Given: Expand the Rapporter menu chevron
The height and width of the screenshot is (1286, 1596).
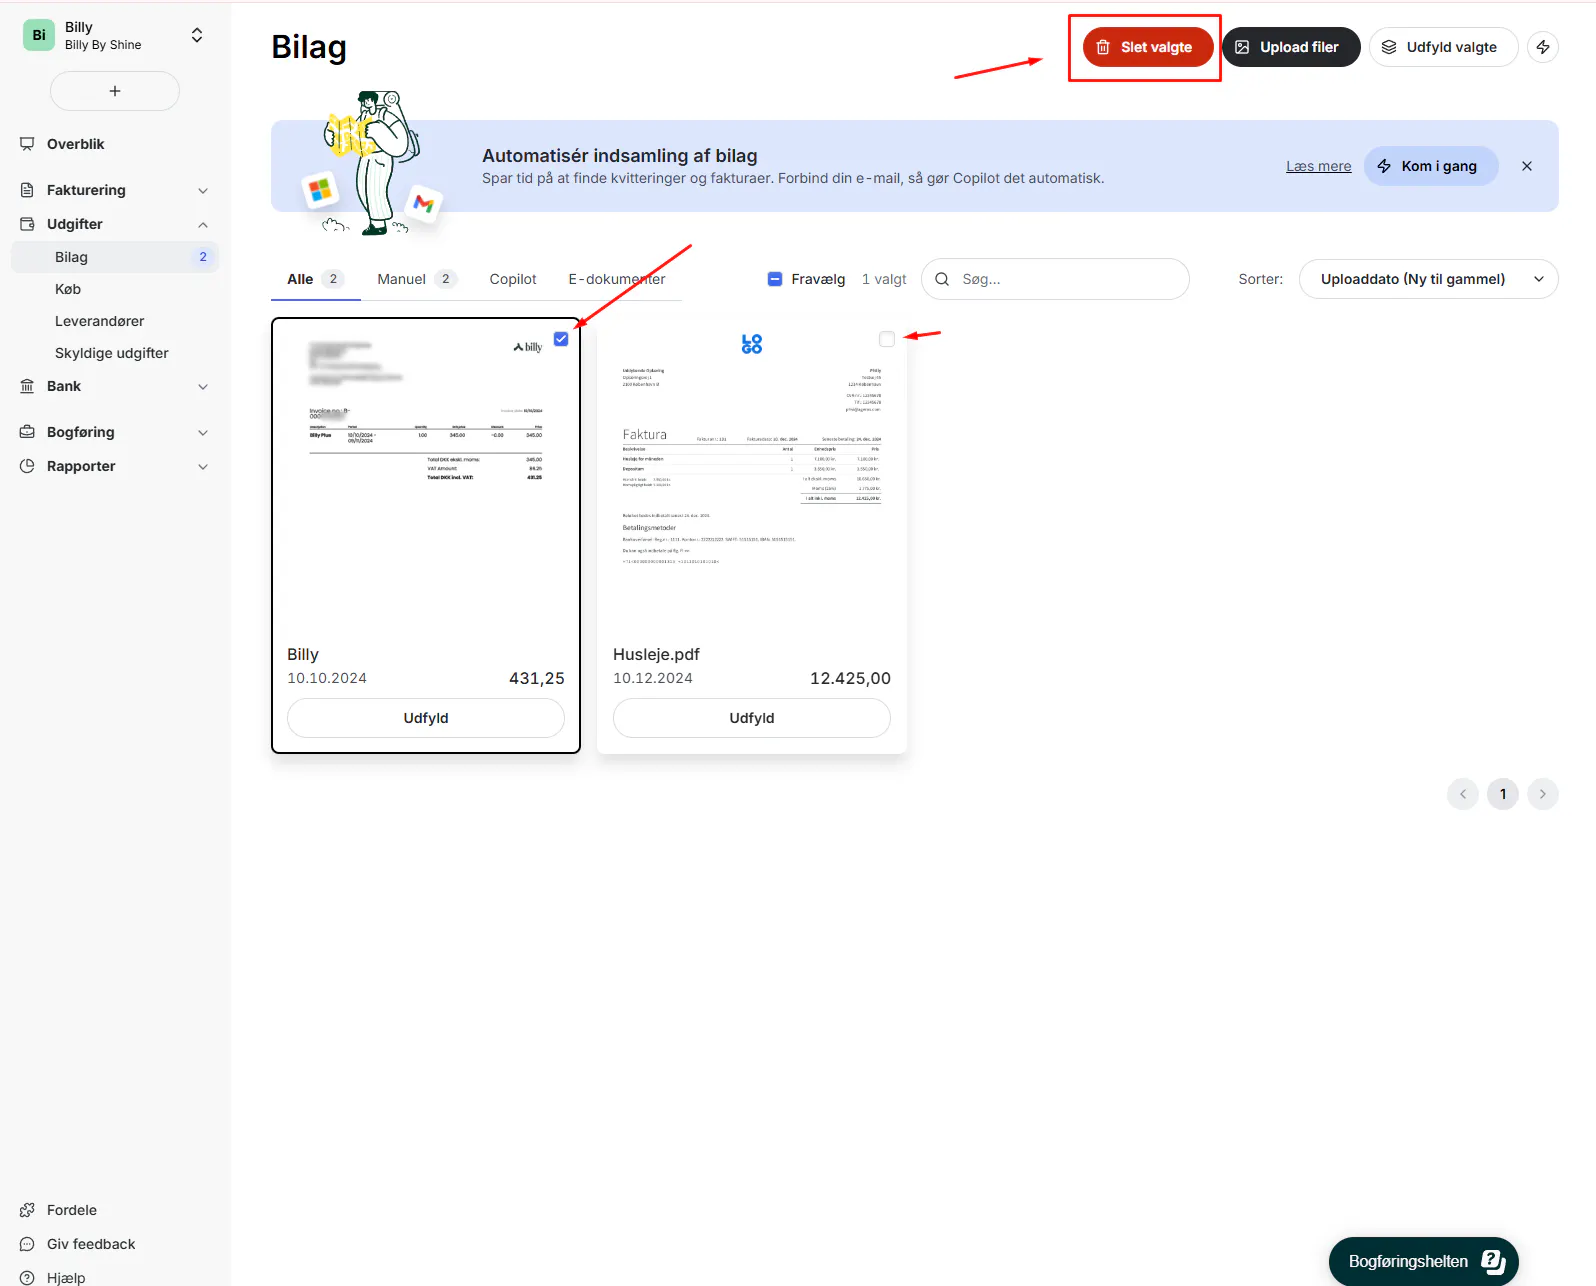Looking at the screenshot, I should pyautogui.click(x=203, y=466).
